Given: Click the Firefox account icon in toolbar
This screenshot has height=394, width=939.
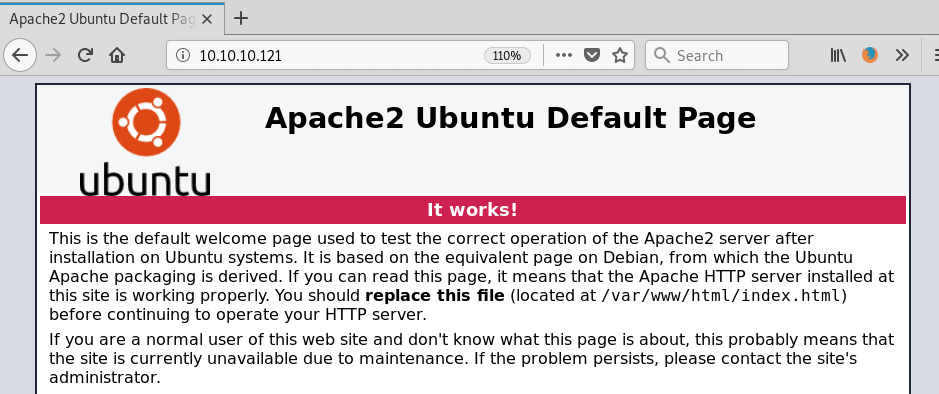Looking at the screenshot, I should 870,56.
